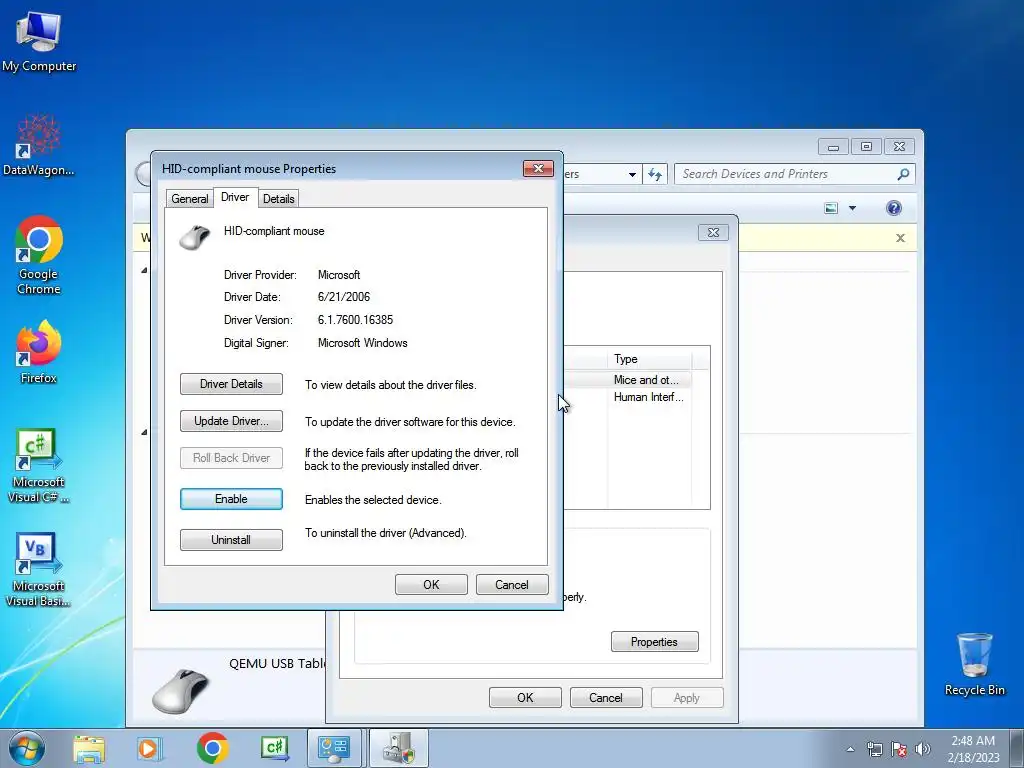Screen dimensions: 1024x768
Task: Select the Driver tab
Action: pyautogui.click(x=235, y=197)
